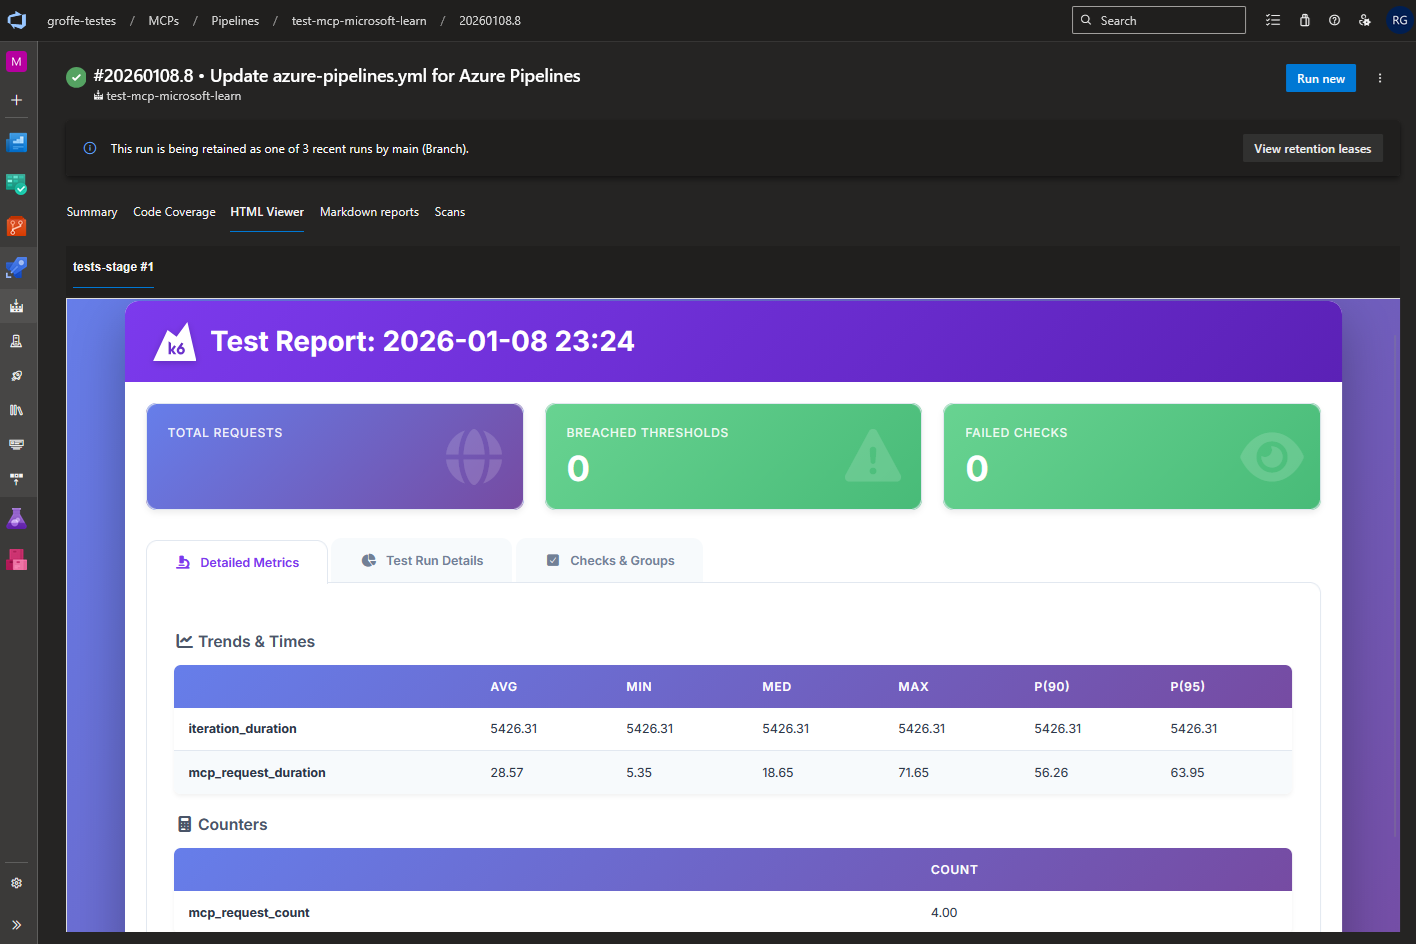The image size is (1416, 944).
Task: Open the Detailed Metrics report tab
Action: coord(237,562)
